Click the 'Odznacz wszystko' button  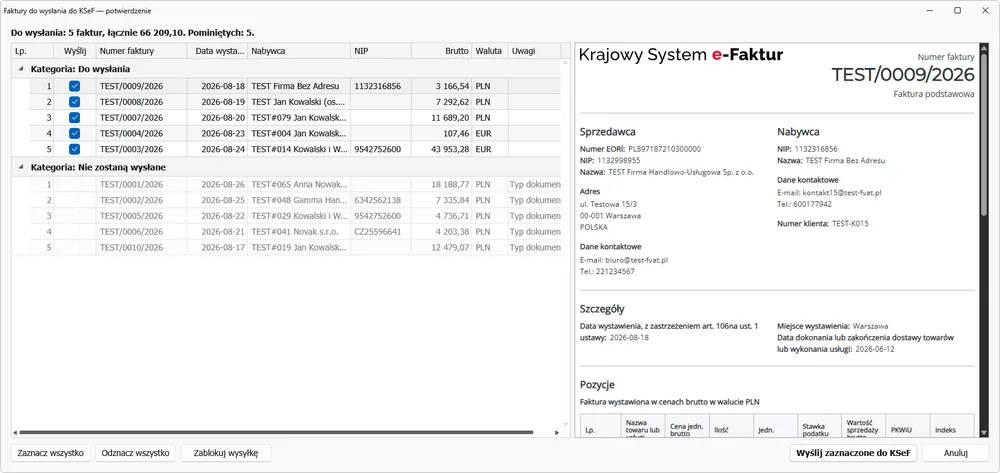click(x=135, y=453)
